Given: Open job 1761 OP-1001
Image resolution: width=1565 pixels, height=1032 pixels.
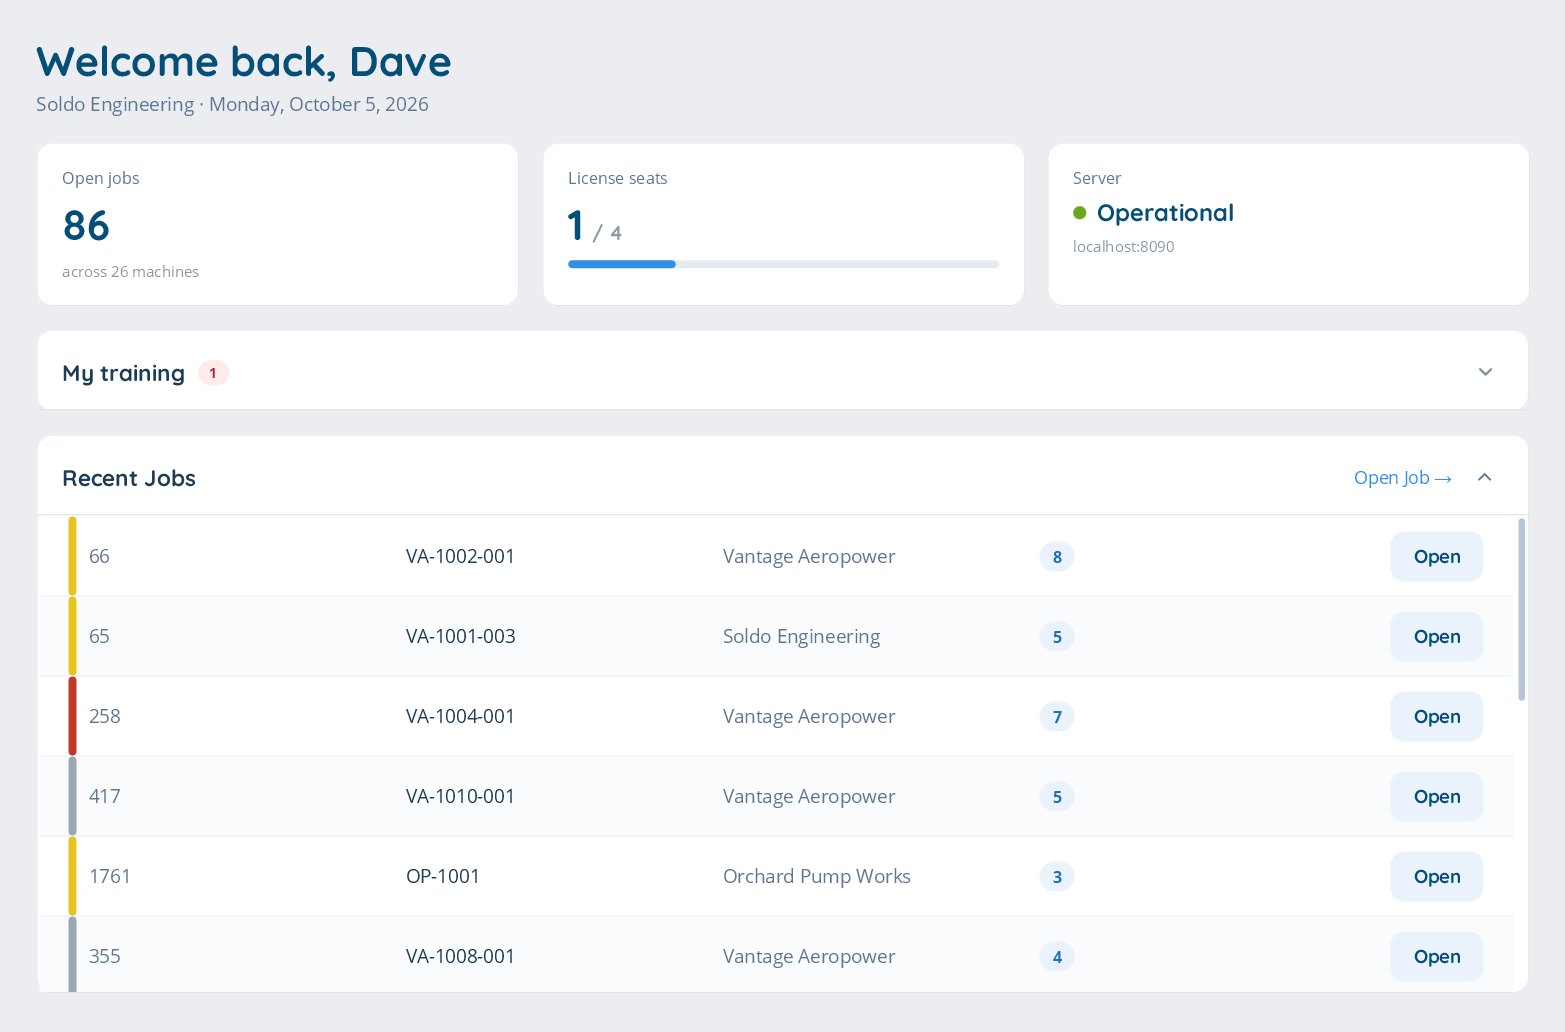Looking at the screenshot, I should [1437, 877].
